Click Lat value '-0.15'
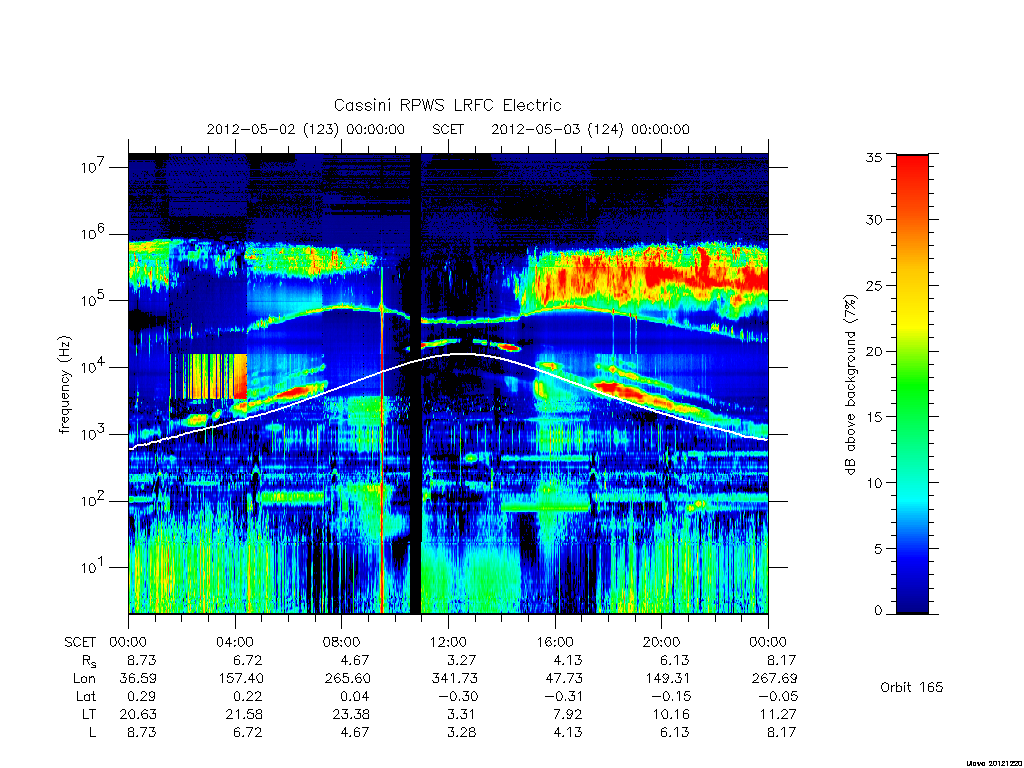1024x768 pixels. pos(670,696)
